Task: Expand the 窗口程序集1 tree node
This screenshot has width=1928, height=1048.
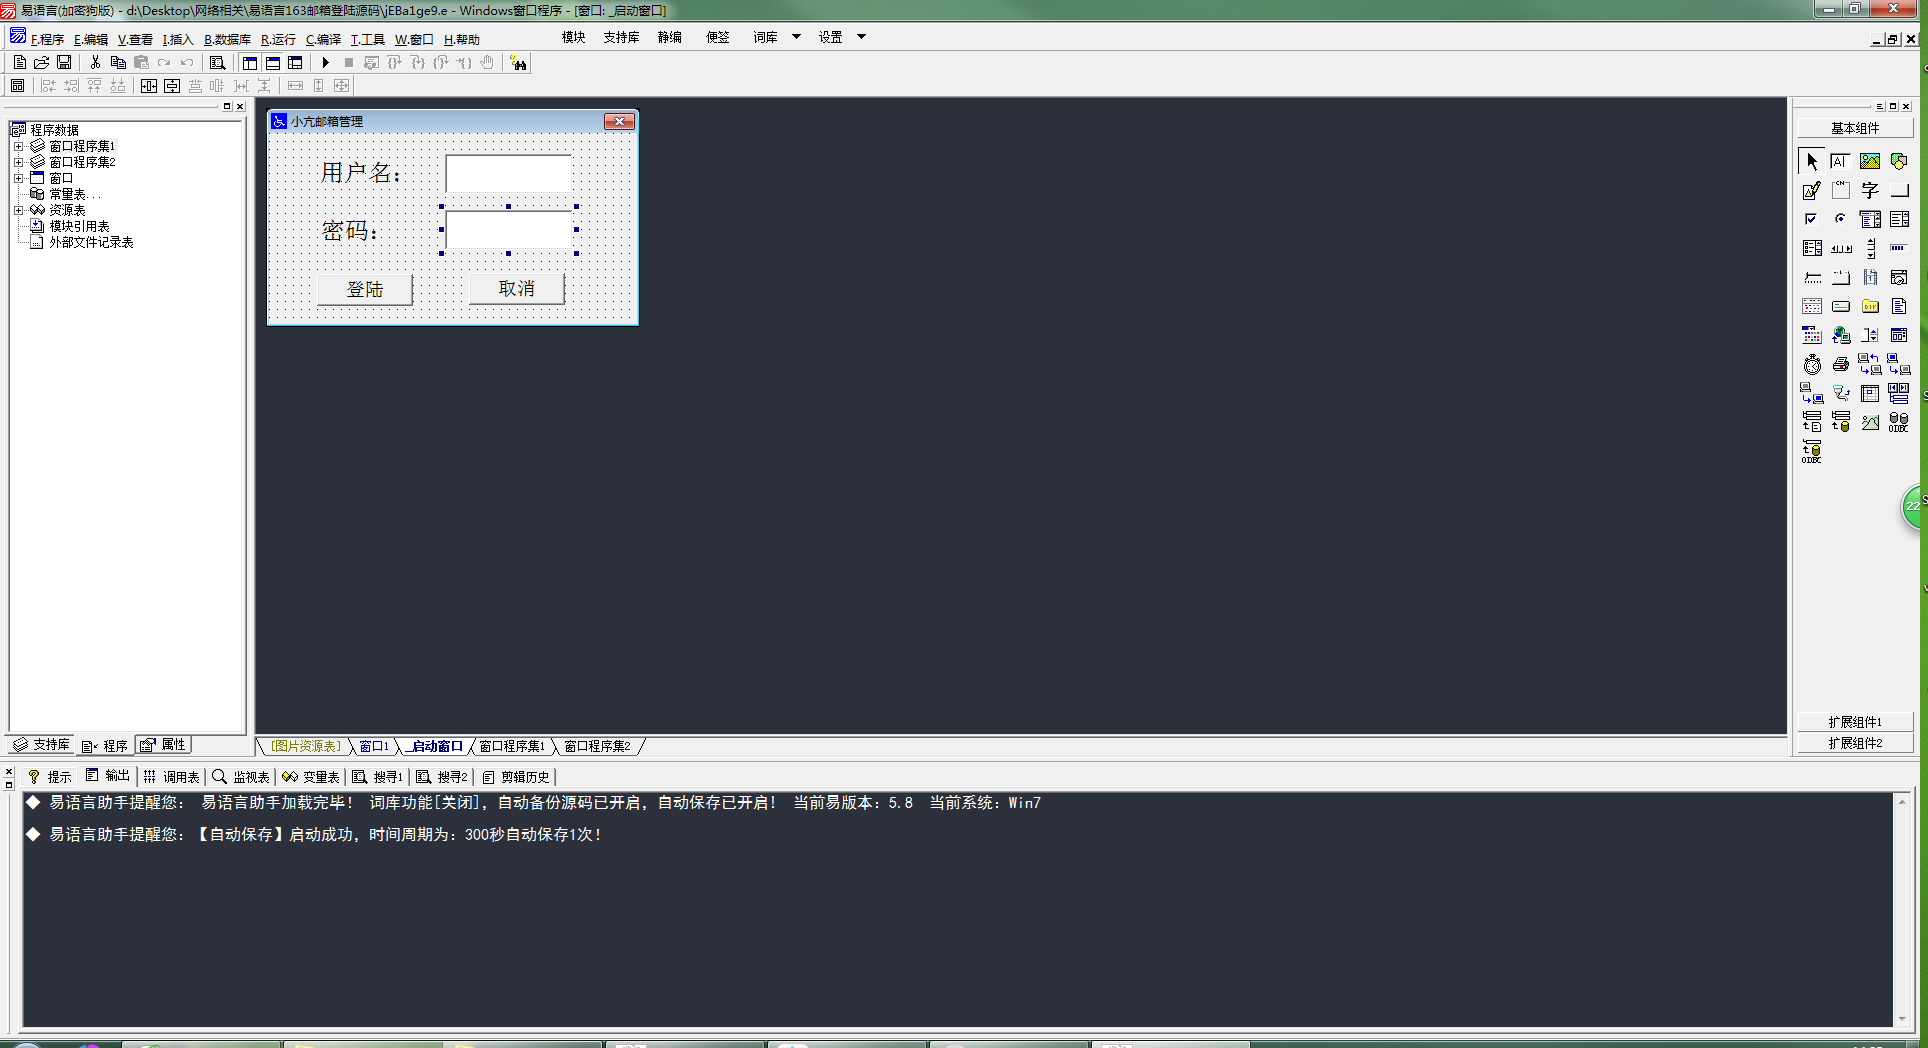Action: coord(18,146)
